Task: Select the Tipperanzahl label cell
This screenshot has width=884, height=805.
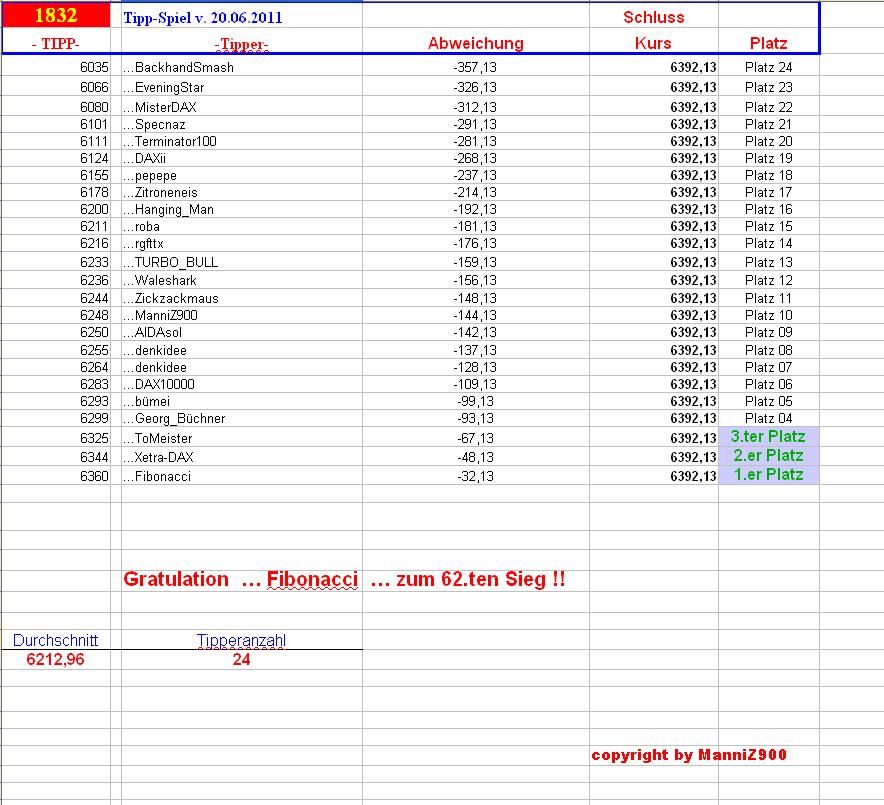Action: 241,640
